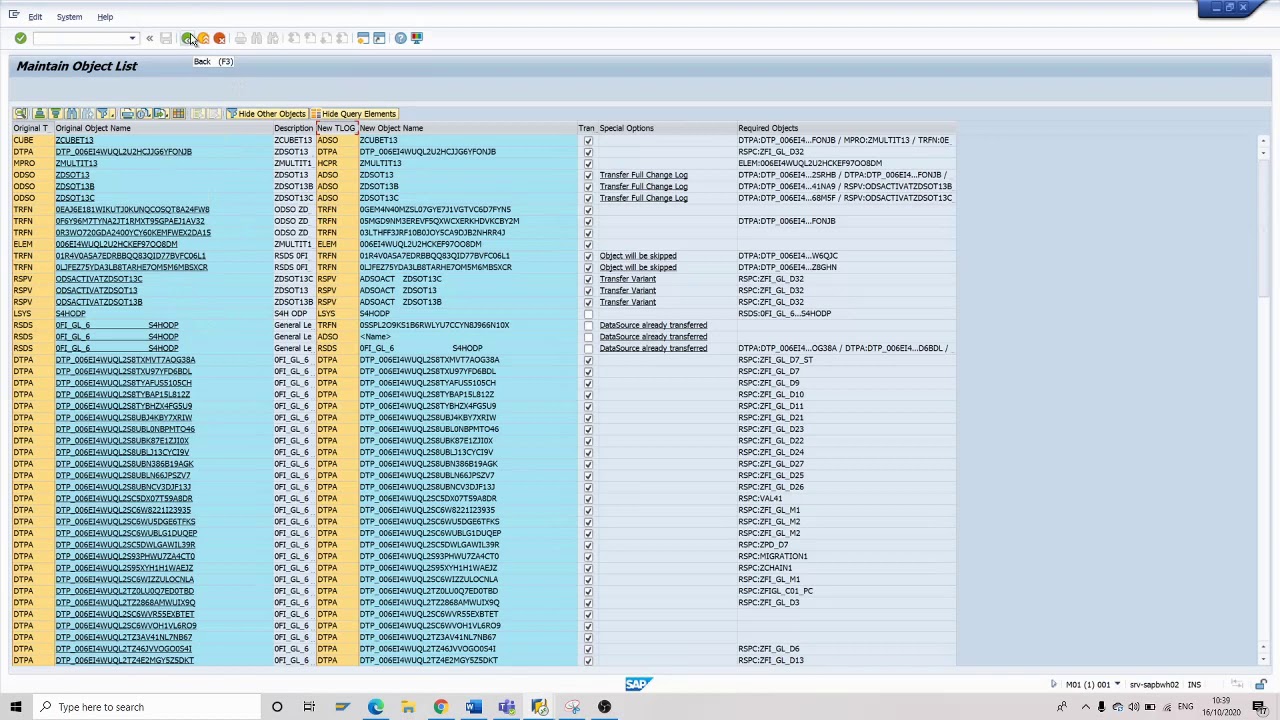Click the ALV Details magnifier icon
1280x720 pixels.
pos(21,114)
